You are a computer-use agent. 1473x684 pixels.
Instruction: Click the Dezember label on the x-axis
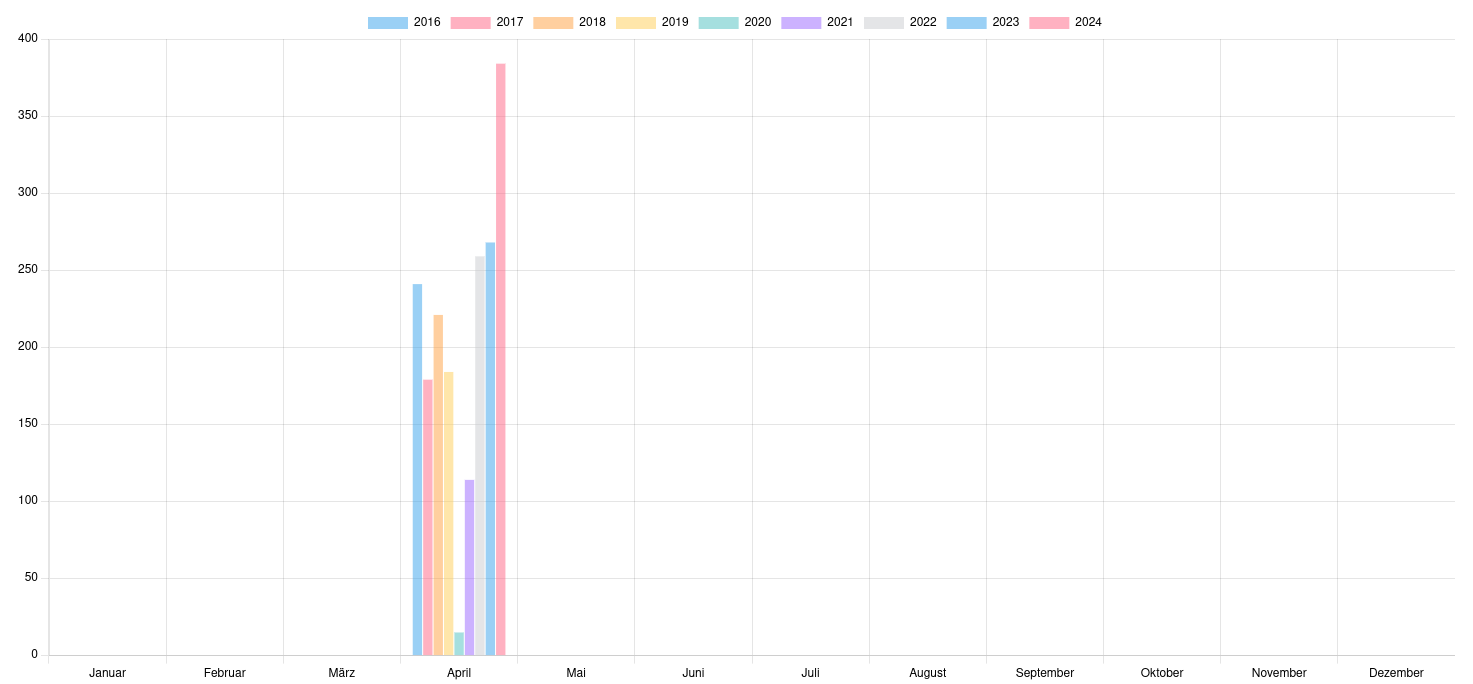1396,673
